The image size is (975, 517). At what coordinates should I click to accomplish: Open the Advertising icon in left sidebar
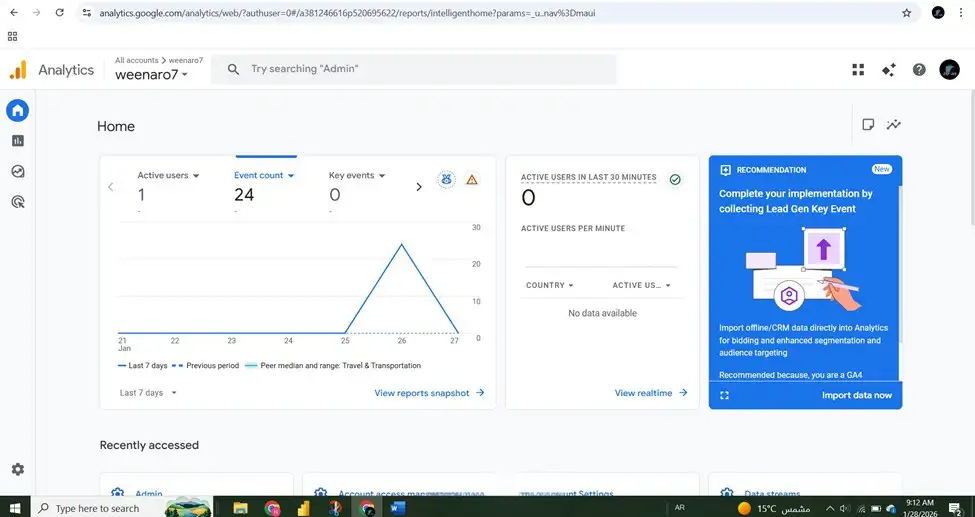(17, 202)
